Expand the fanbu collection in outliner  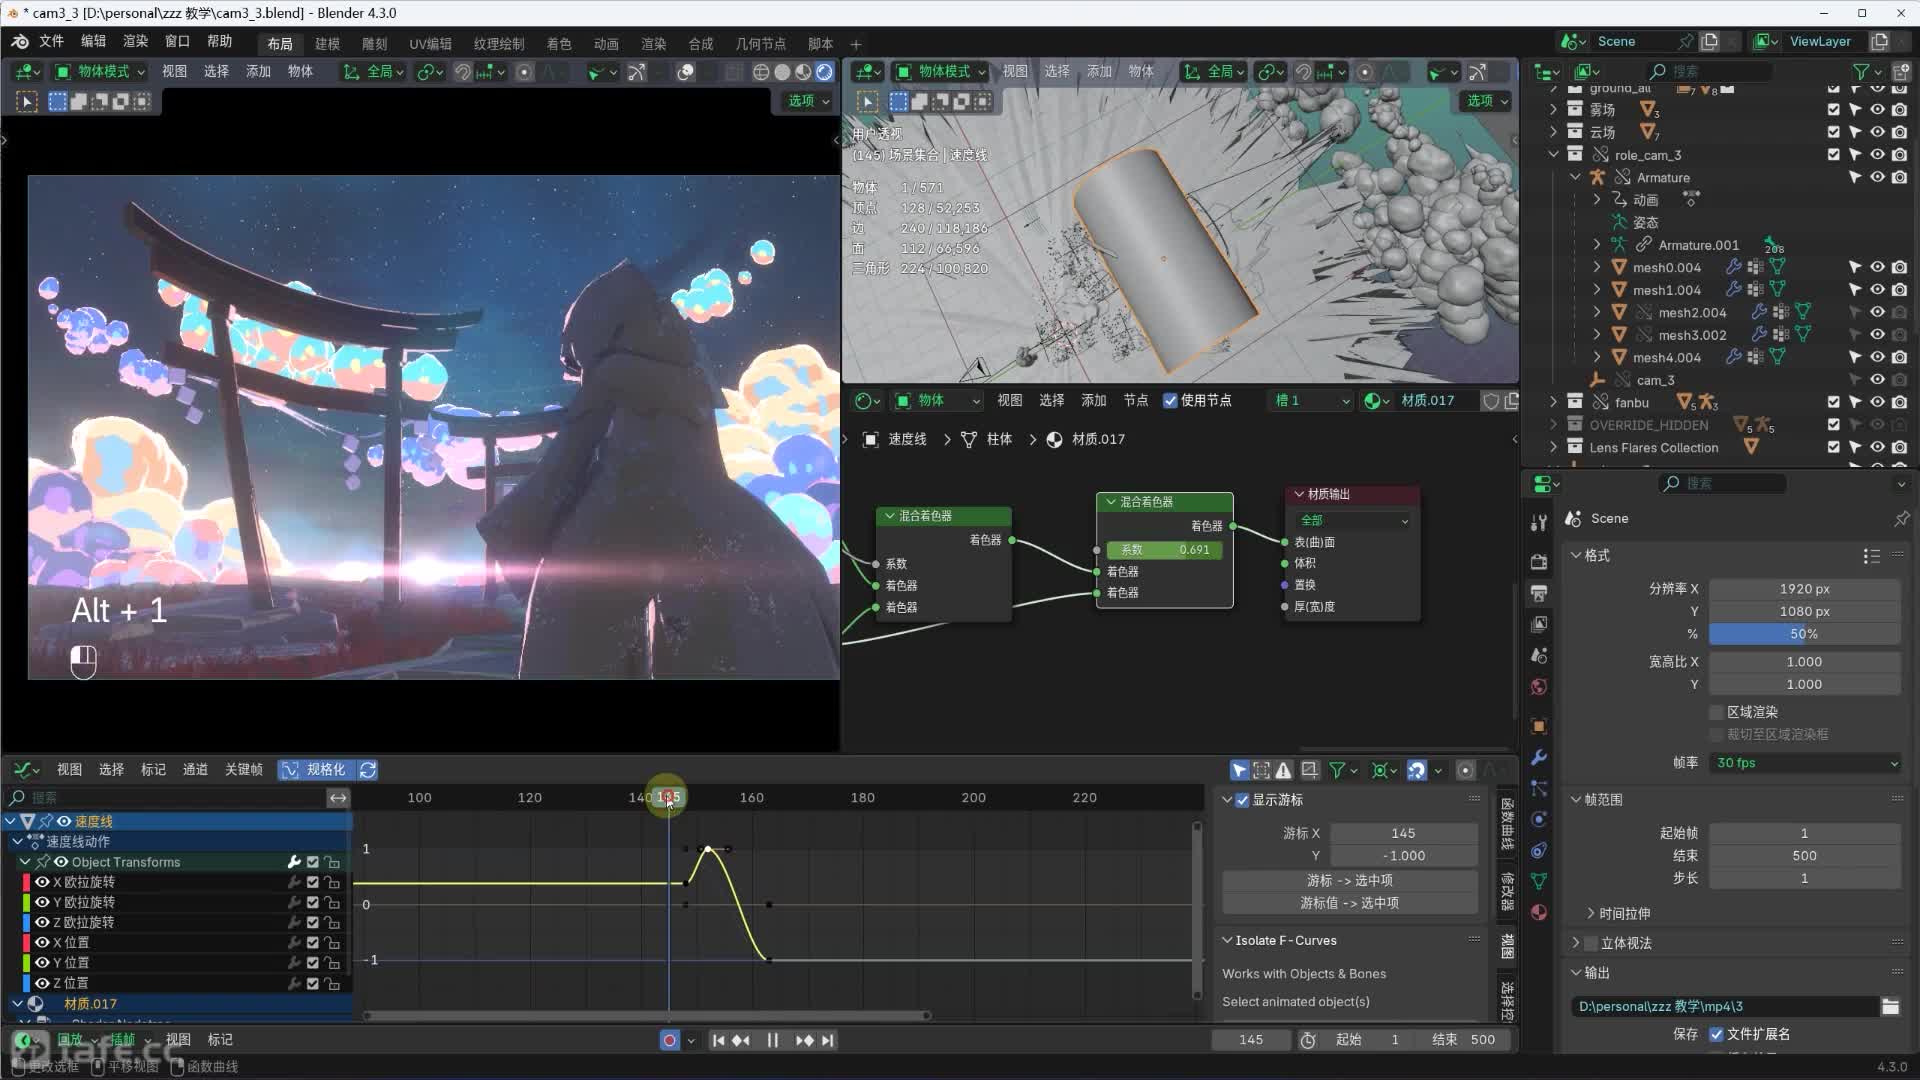click(1553, 402)
